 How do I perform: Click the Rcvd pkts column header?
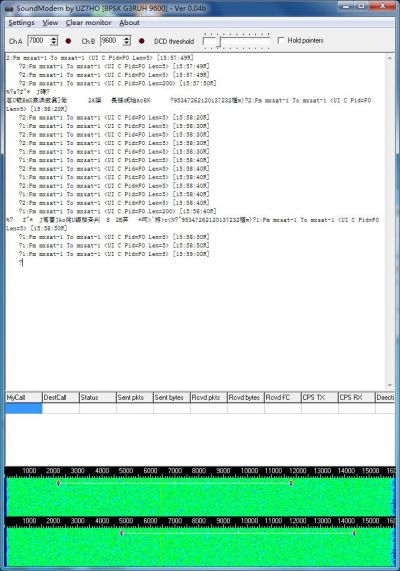click(x=209, y=397)
